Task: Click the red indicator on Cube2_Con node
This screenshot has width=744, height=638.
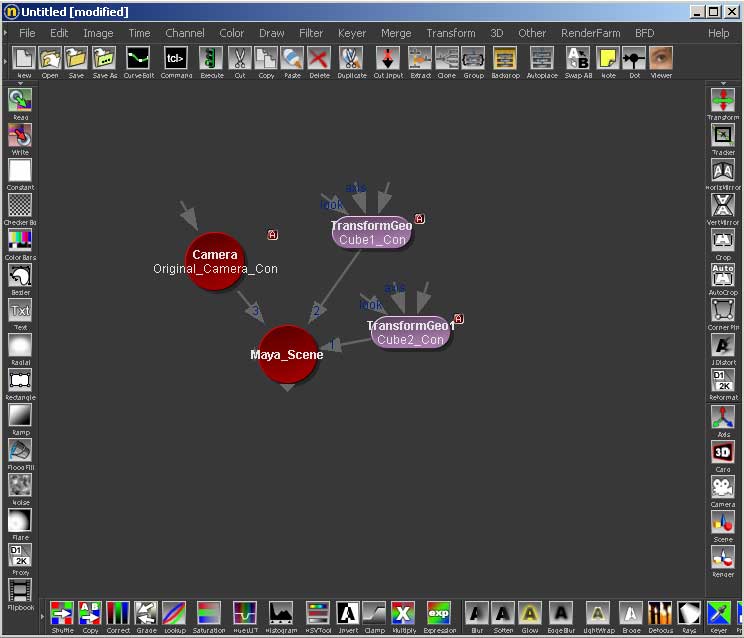Action: (x=458, y=319)
